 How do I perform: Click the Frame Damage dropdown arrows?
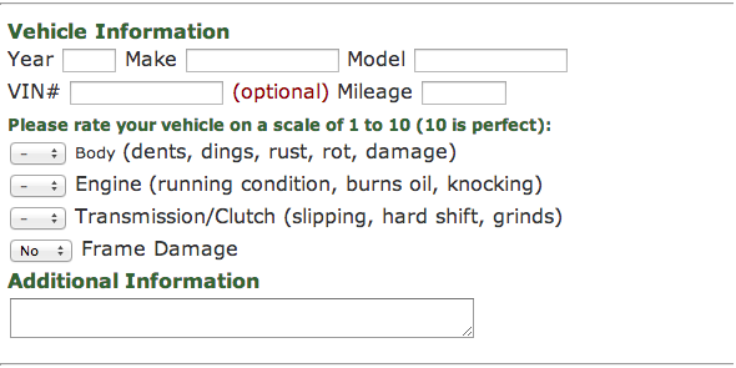(61, 251)
